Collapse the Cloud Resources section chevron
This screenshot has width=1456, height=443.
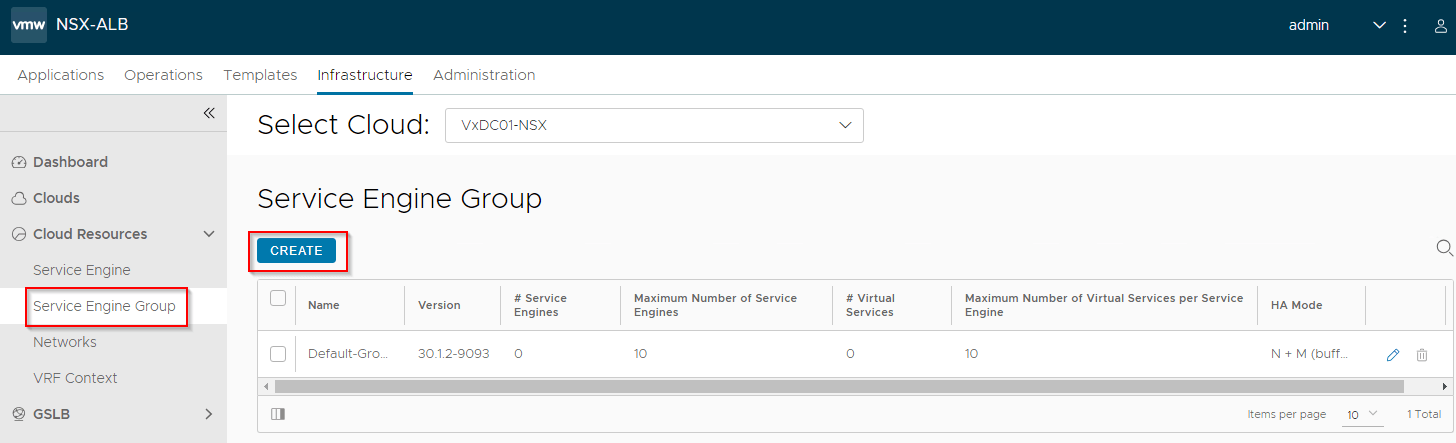pos(209,234)
